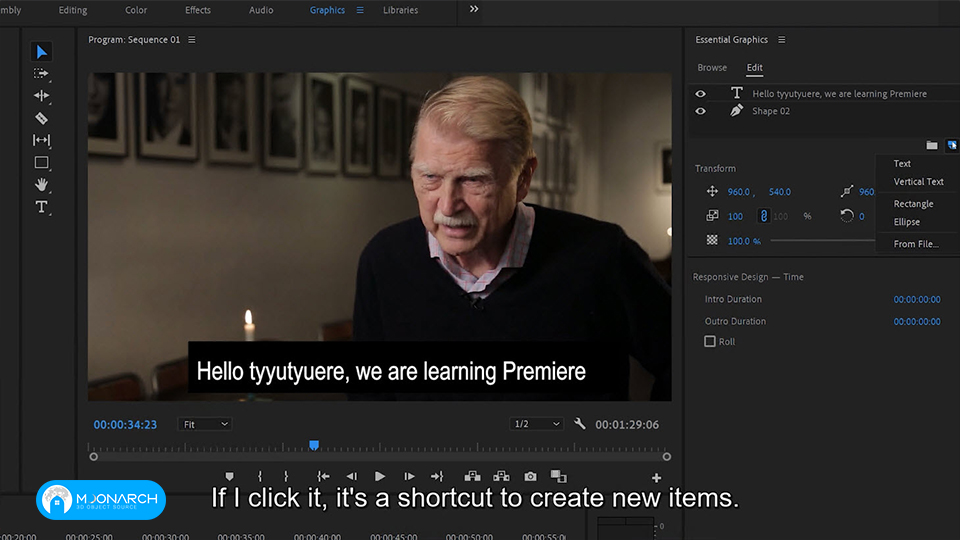Image resolution: width=960 pixels, height=540 pixels.
Task: Select the Ripple Edit tool
Action: pyautogui.click(x=41, y=96)
